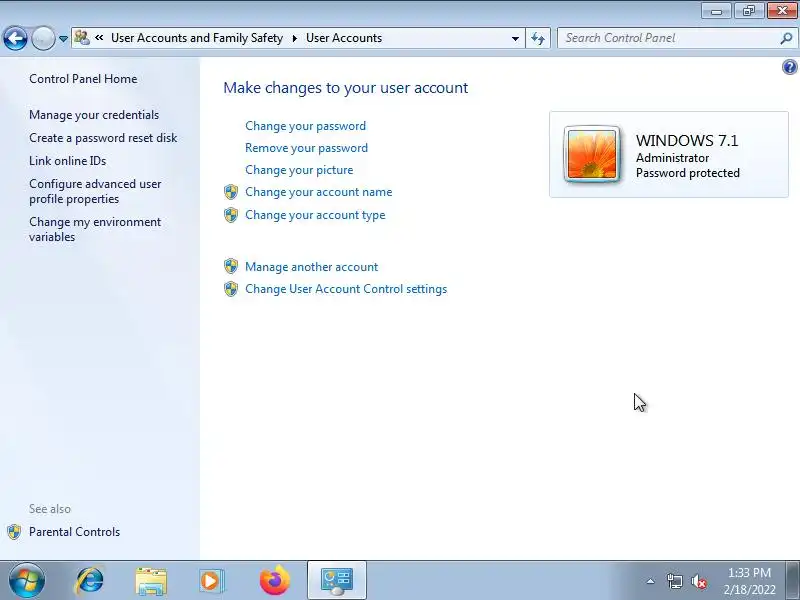Open the recent pages dropdown arrow

63,39
